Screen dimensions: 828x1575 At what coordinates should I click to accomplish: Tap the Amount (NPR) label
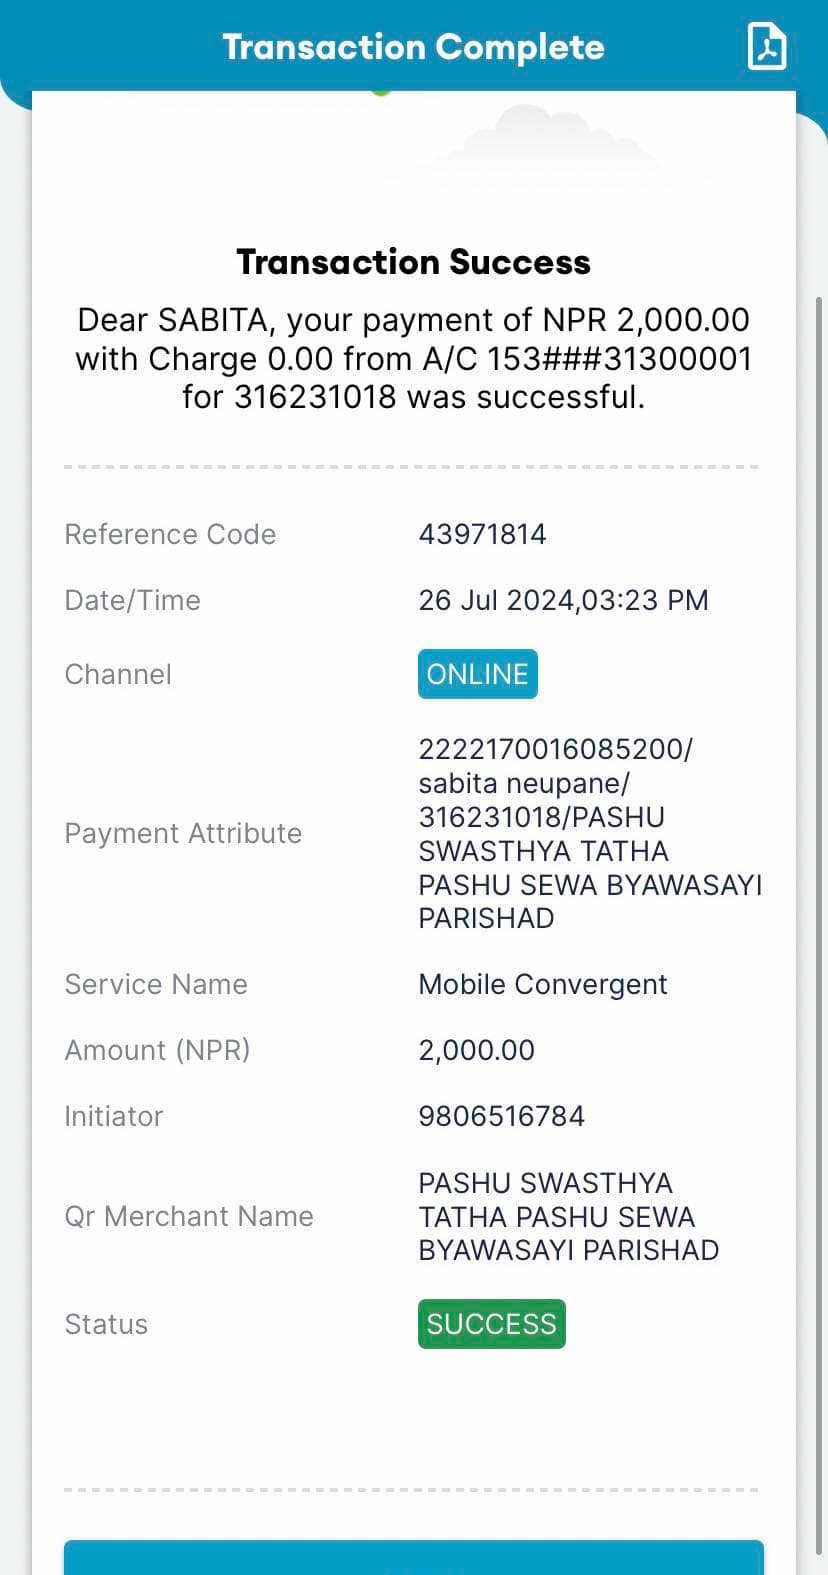(x=157, y=1050)
